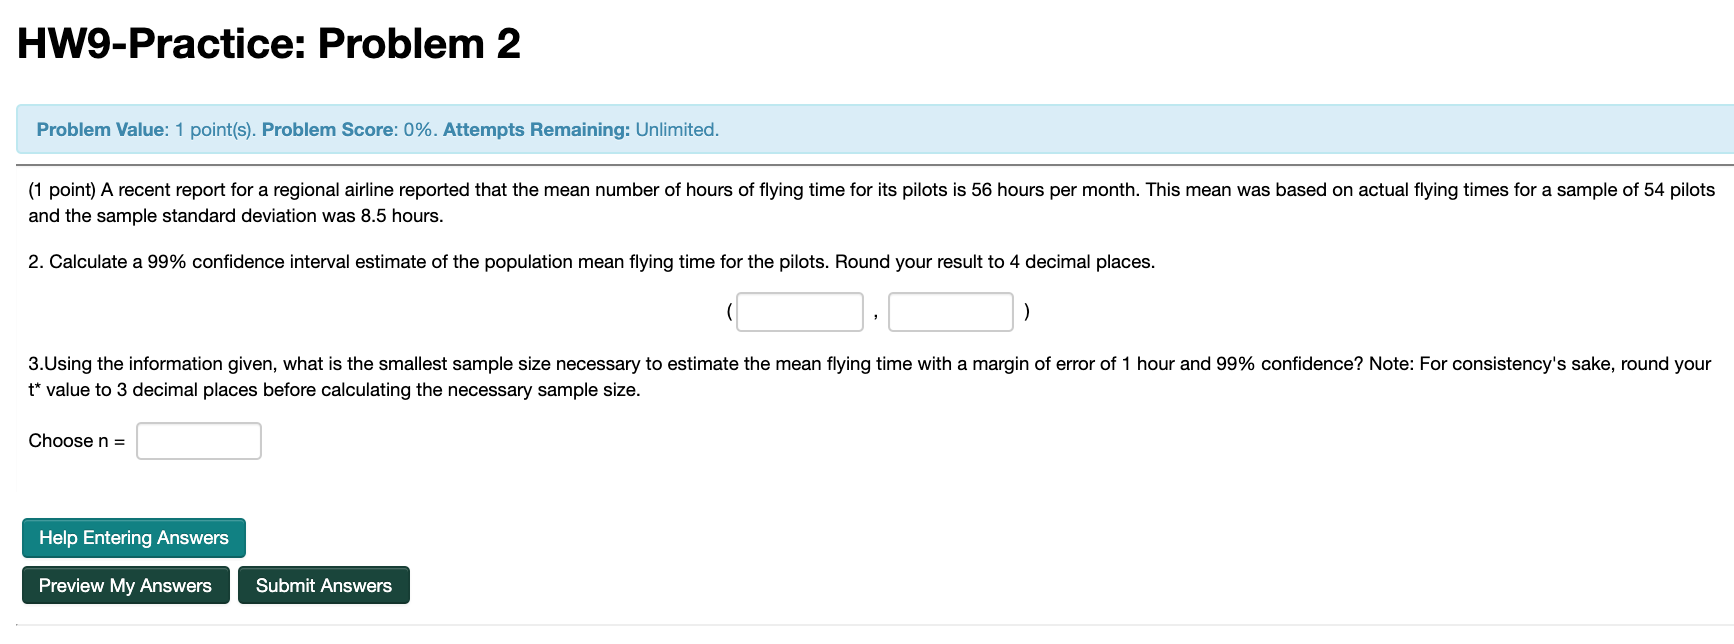
Task: Click the HW9-Practice: Problem 2 heading
Action: click(x=268, y=43)
